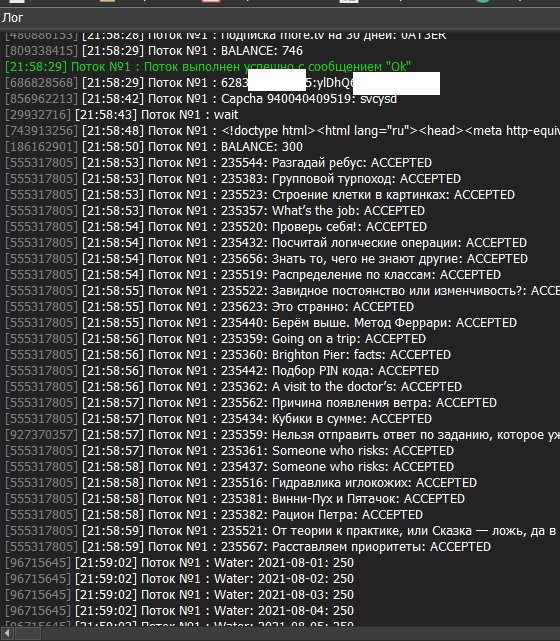Open action ID 743913256 on doctype html line
This screenshot has width=560, height=641.
[x=41, y=130]
